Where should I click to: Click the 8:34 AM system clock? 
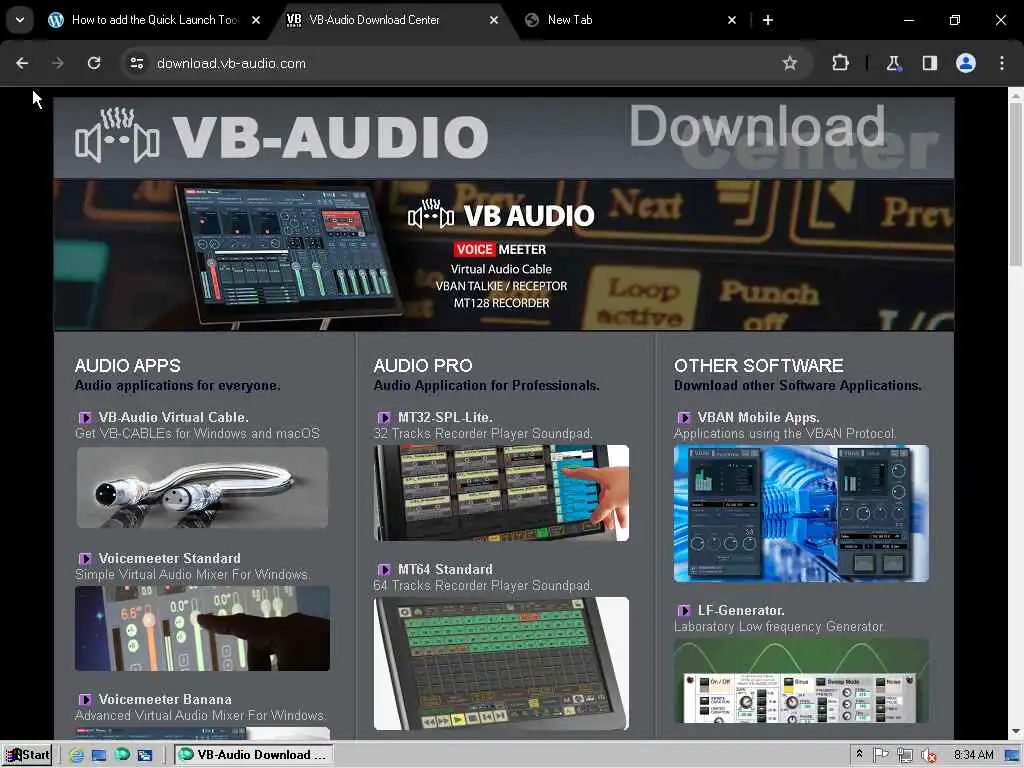tap(974, 755)
